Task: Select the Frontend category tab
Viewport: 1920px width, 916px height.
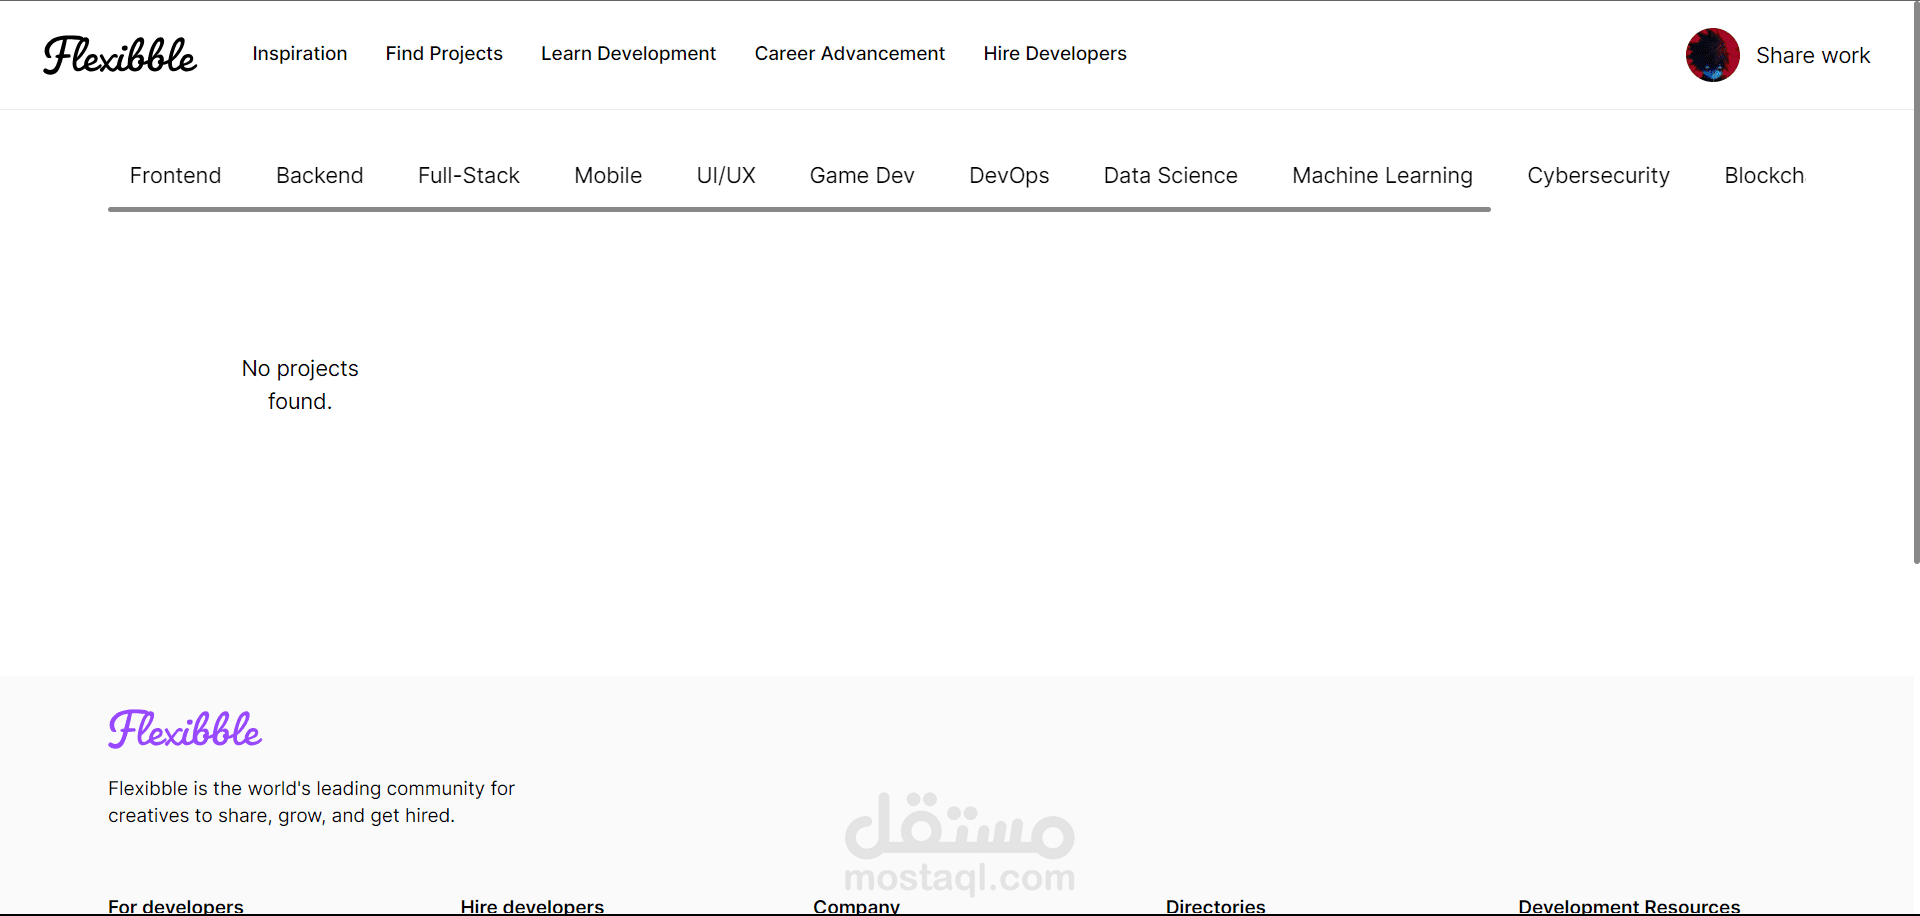Action: (175, 176)
